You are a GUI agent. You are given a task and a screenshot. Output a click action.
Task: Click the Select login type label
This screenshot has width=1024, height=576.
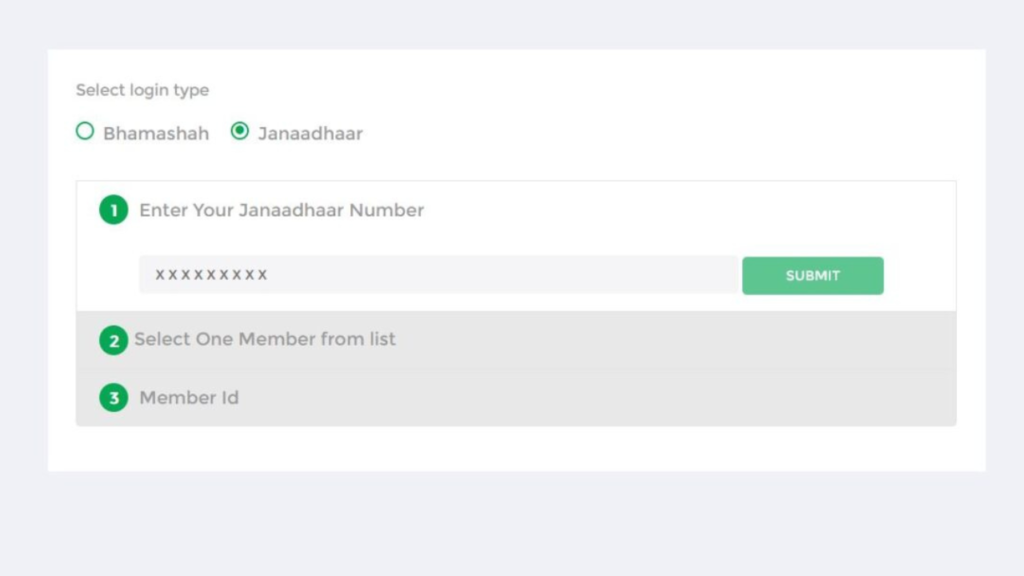[142, 90]
